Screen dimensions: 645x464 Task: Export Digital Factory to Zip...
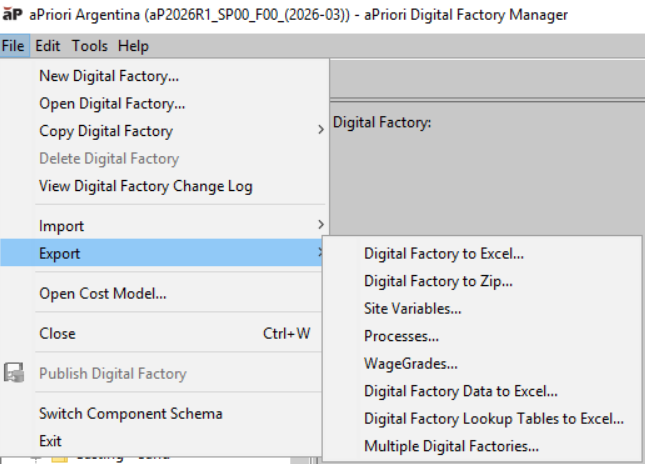[x=482, y=281]
